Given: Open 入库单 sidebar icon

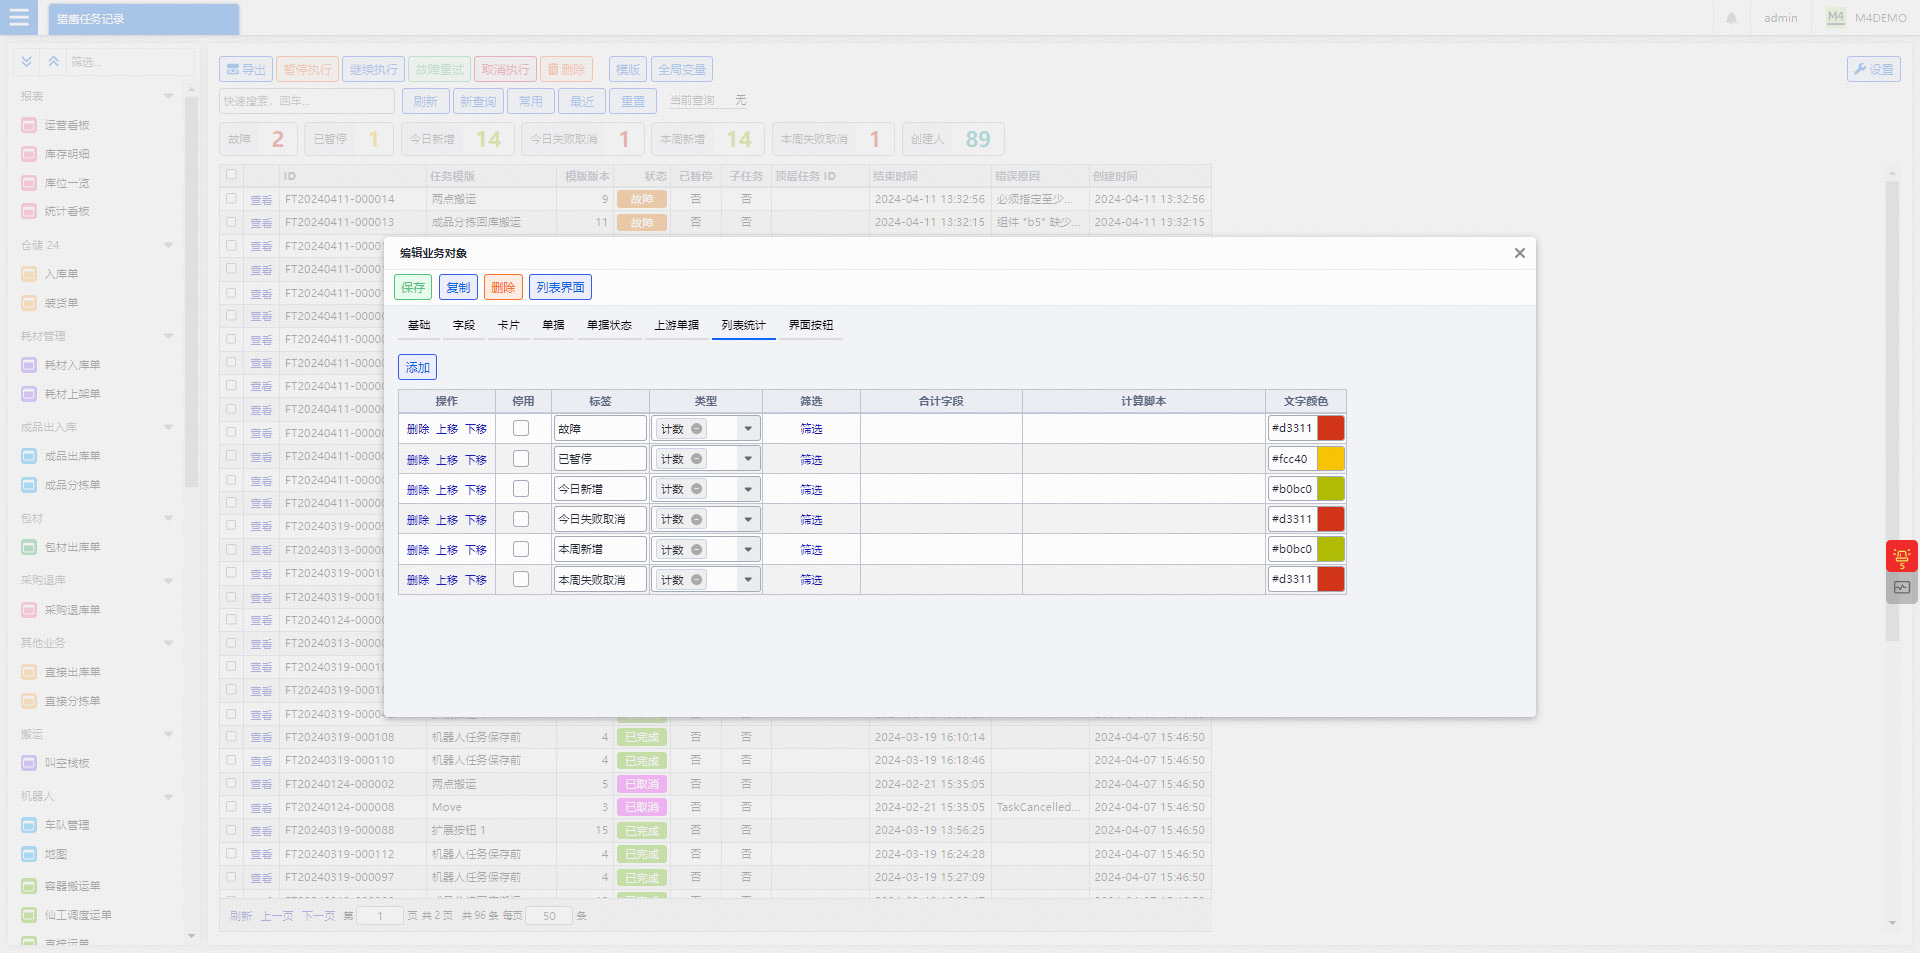Looking at the screenshot, I should (x=29, y=274).
